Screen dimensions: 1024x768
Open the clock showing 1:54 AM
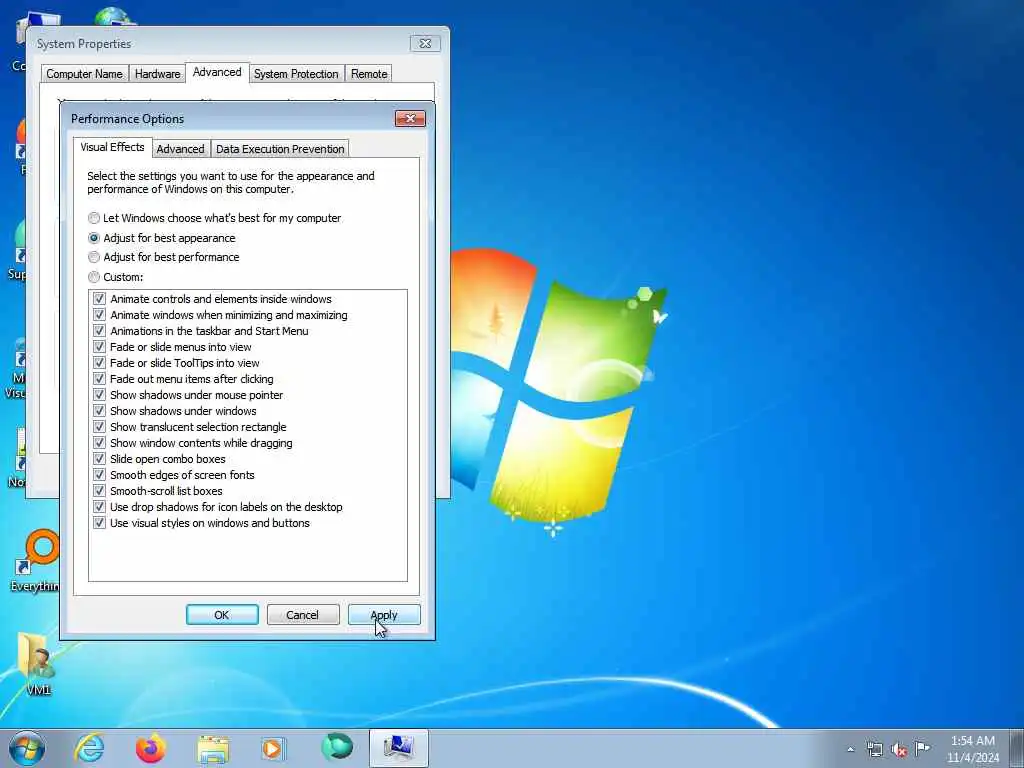coord(972,749)
